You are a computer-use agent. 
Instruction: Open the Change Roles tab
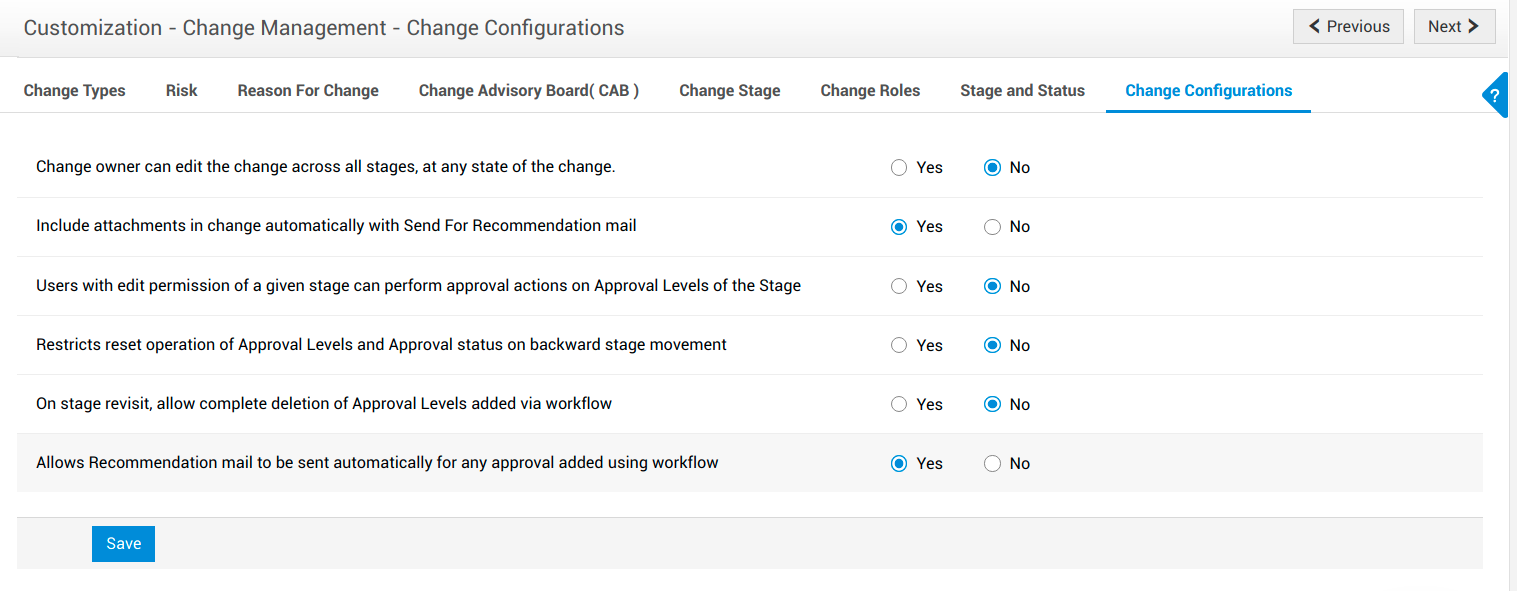coord(870,91)
